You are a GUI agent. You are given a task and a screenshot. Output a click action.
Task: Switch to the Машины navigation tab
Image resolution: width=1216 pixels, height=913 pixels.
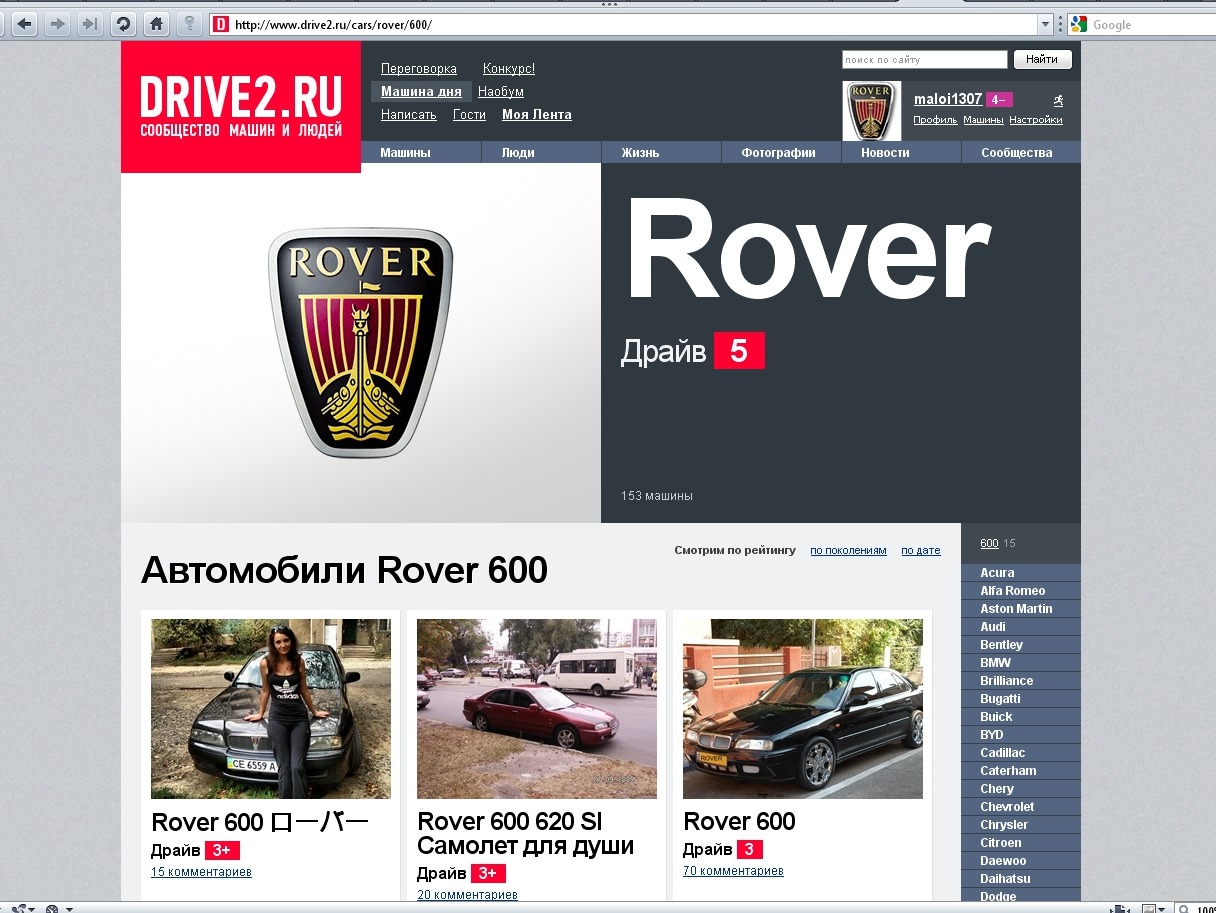coord(421,153)
